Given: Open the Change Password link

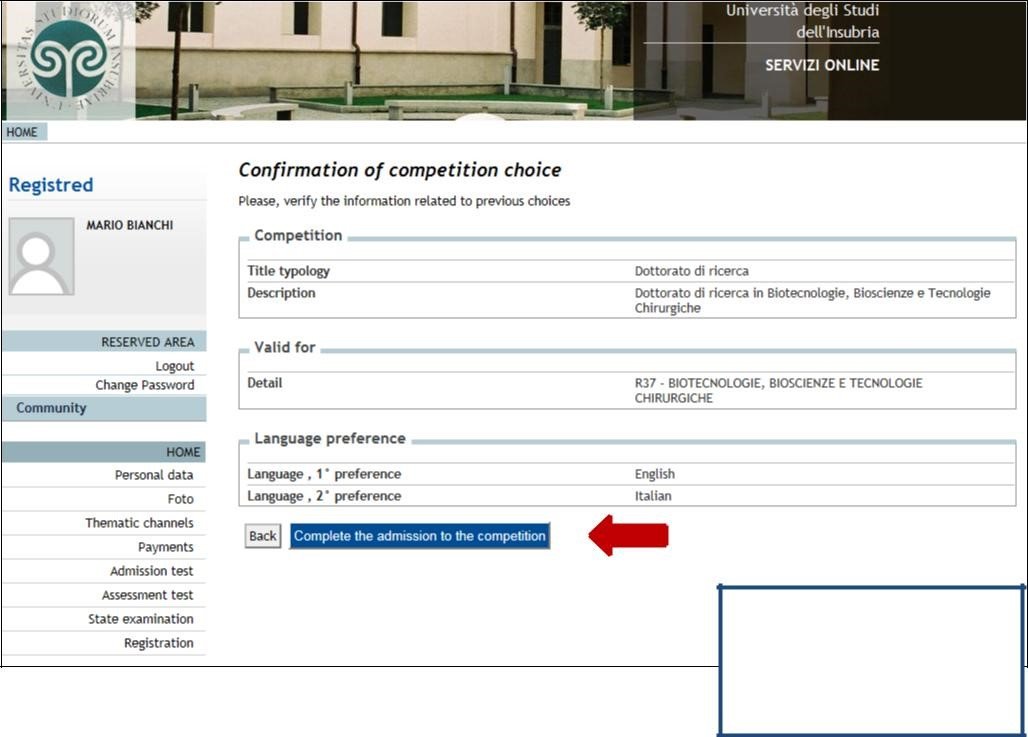Looking at the screenshot, I should coord(145,385).
